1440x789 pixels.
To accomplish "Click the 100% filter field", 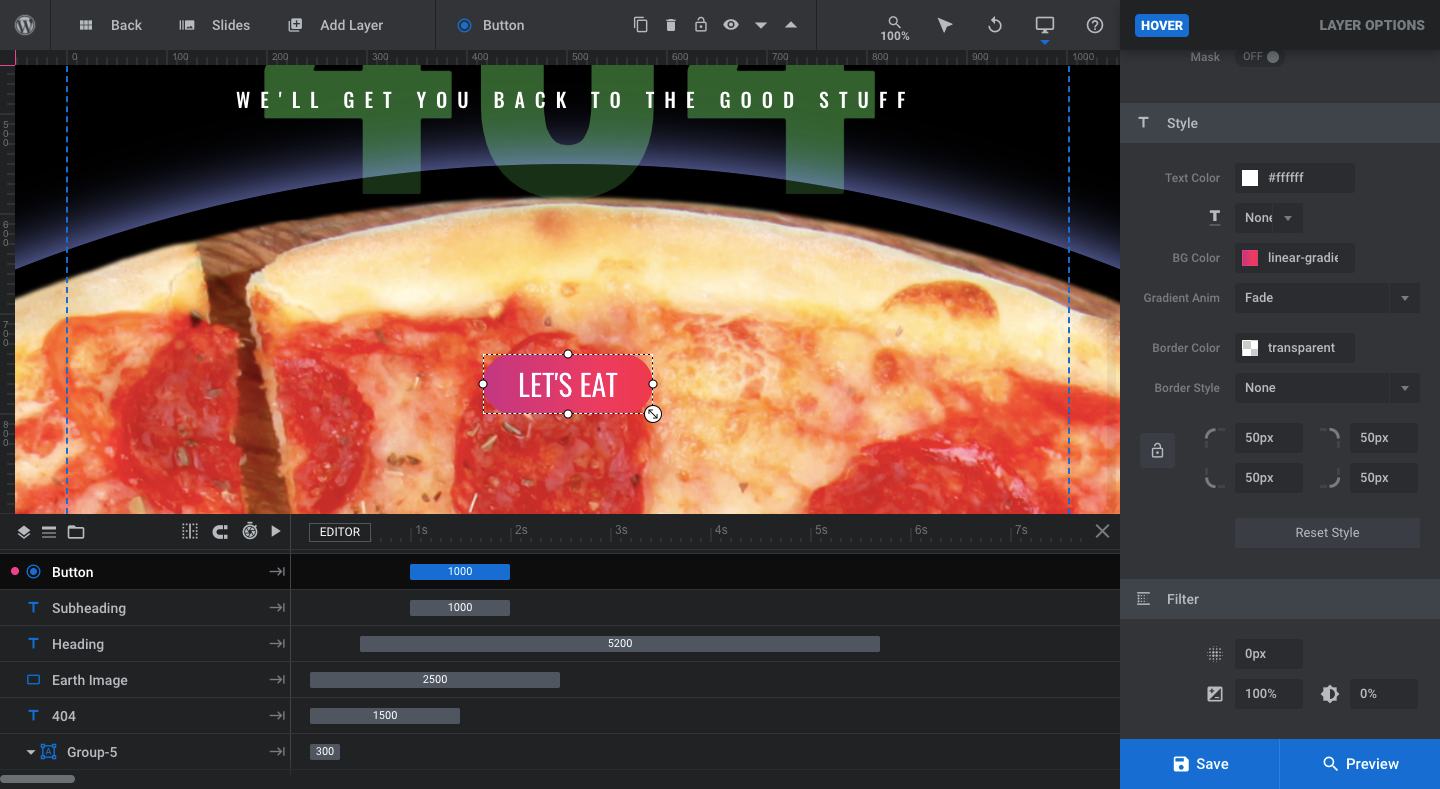I will 1268,694.
